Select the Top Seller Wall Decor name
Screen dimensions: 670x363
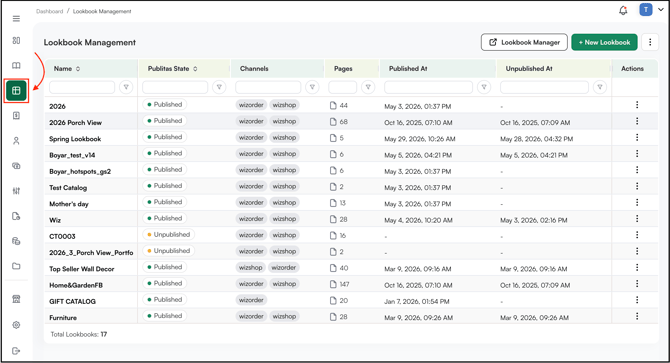[82, 269]
